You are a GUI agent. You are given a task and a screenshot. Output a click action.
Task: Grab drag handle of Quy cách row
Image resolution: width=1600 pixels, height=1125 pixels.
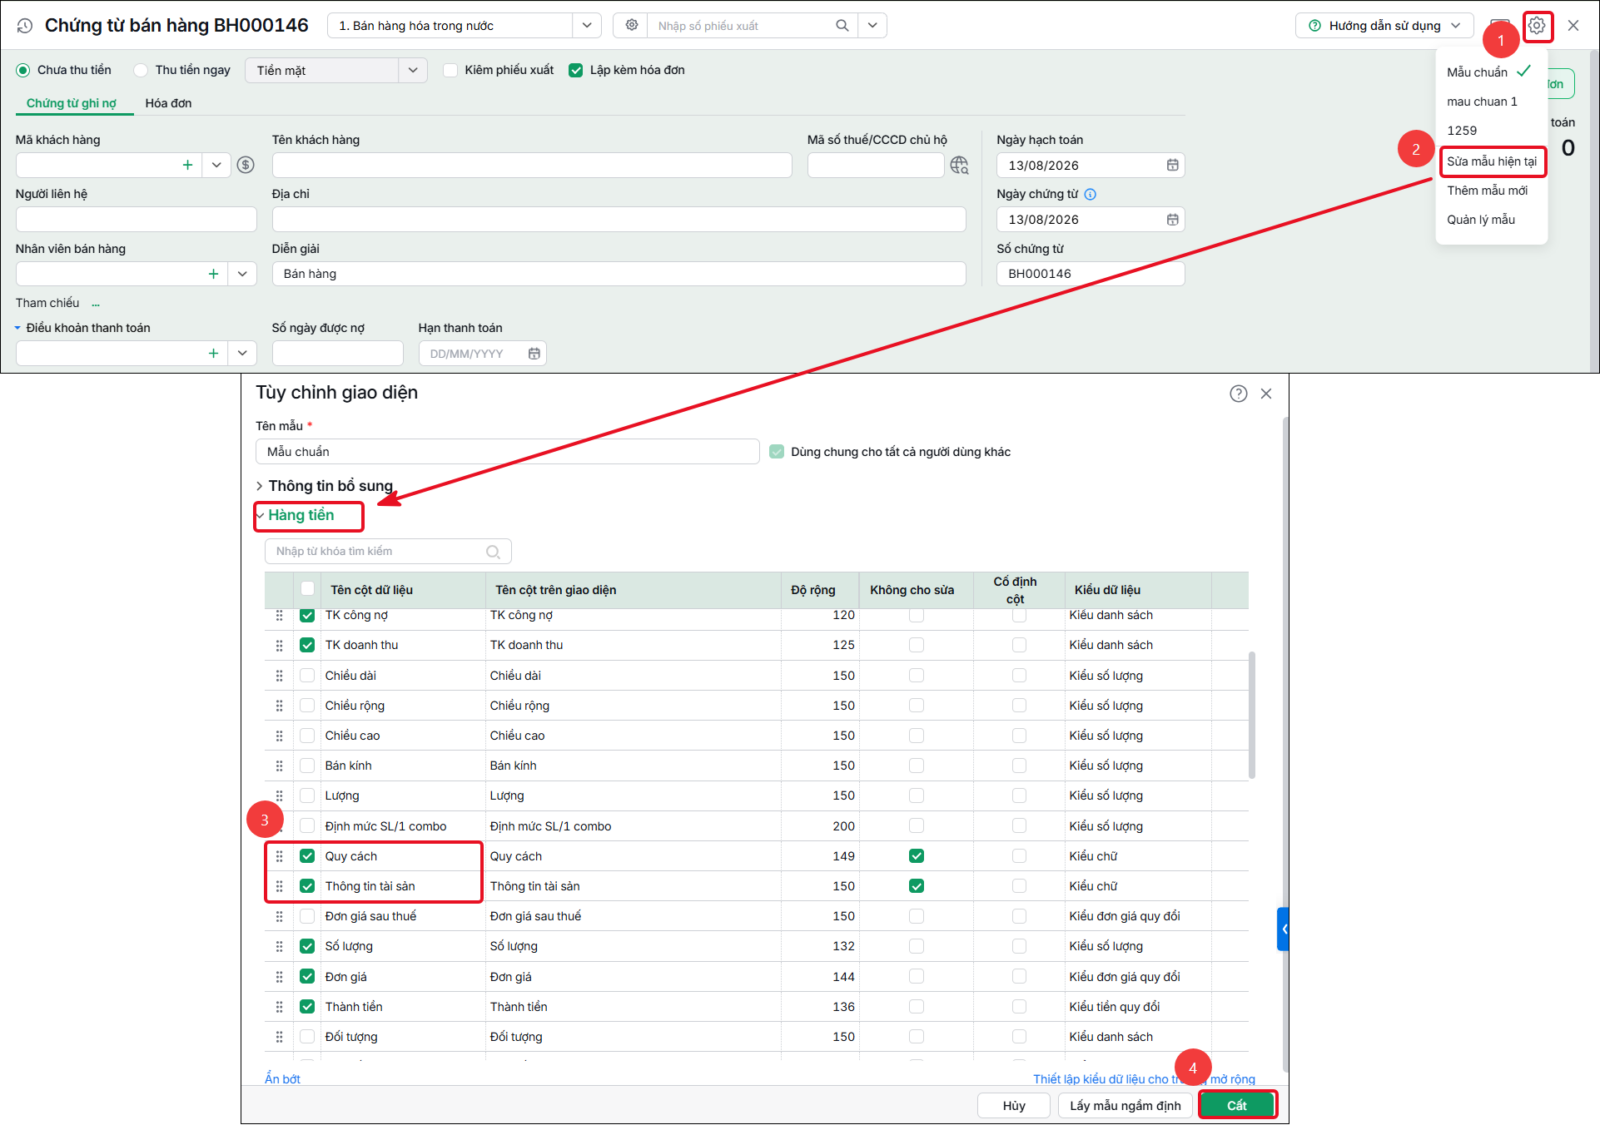point(279,856)
